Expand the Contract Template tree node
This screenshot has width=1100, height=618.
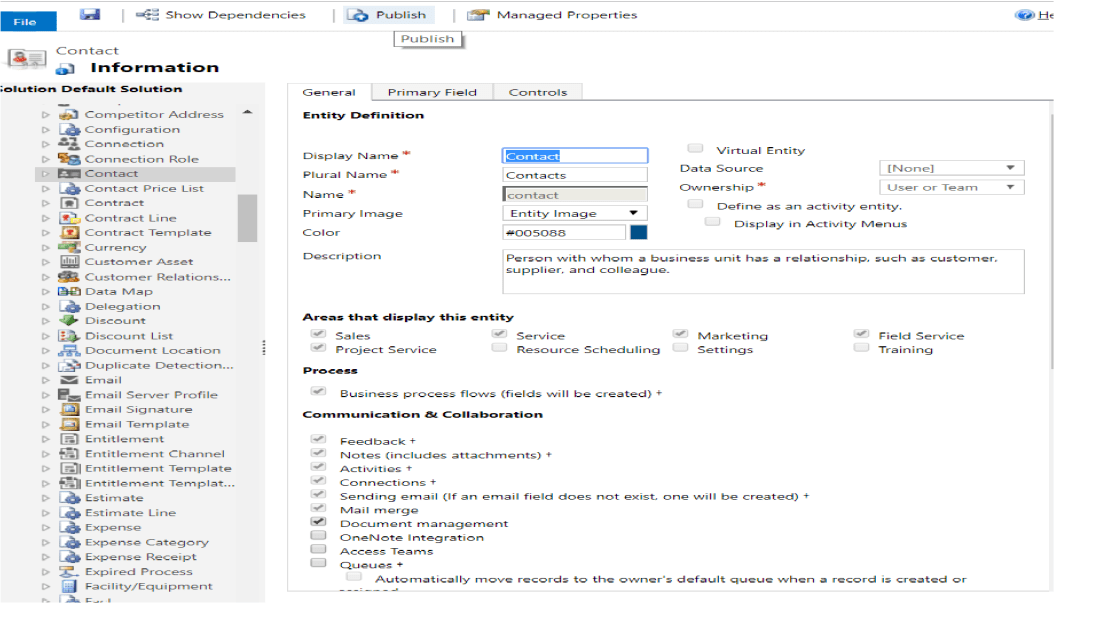pyautogui.click(x=45, y=233)
